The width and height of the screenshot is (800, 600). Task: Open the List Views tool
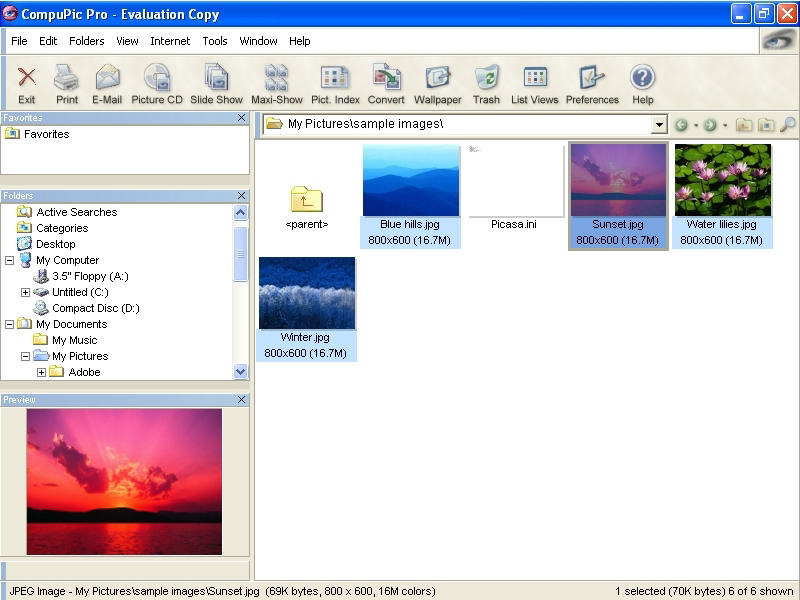pyautogui.click(x=535, y=85)
